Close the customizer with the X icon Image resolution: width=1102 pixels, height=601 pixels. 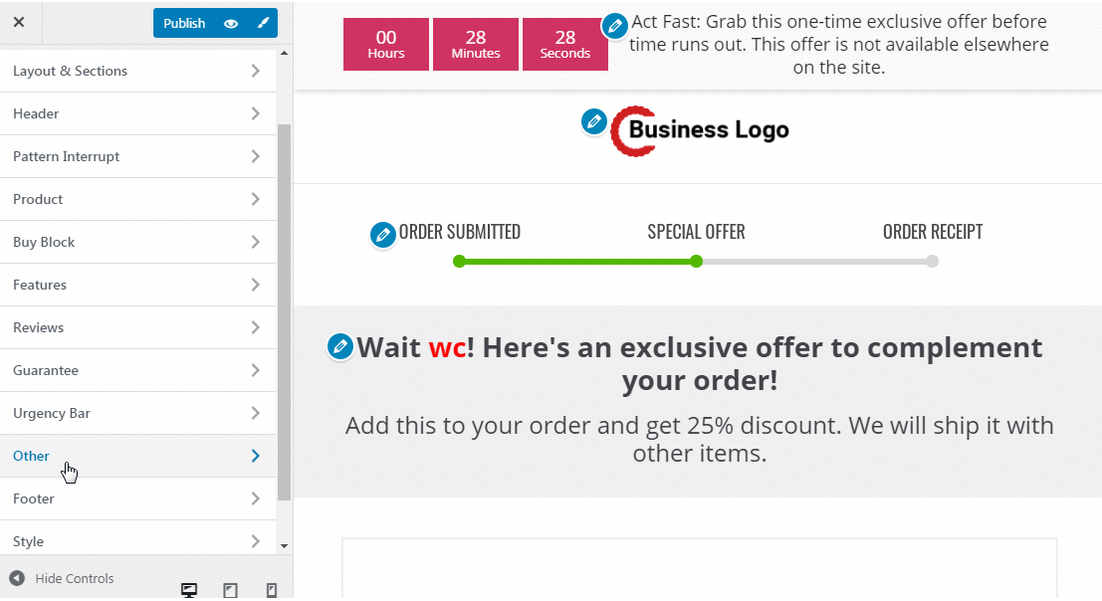pyautogui.click(x=19, y=22)
